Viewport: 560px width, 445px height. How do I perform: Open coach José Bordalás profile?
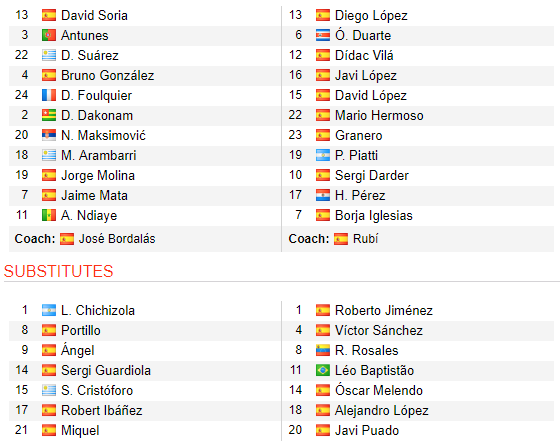(117, 239)
